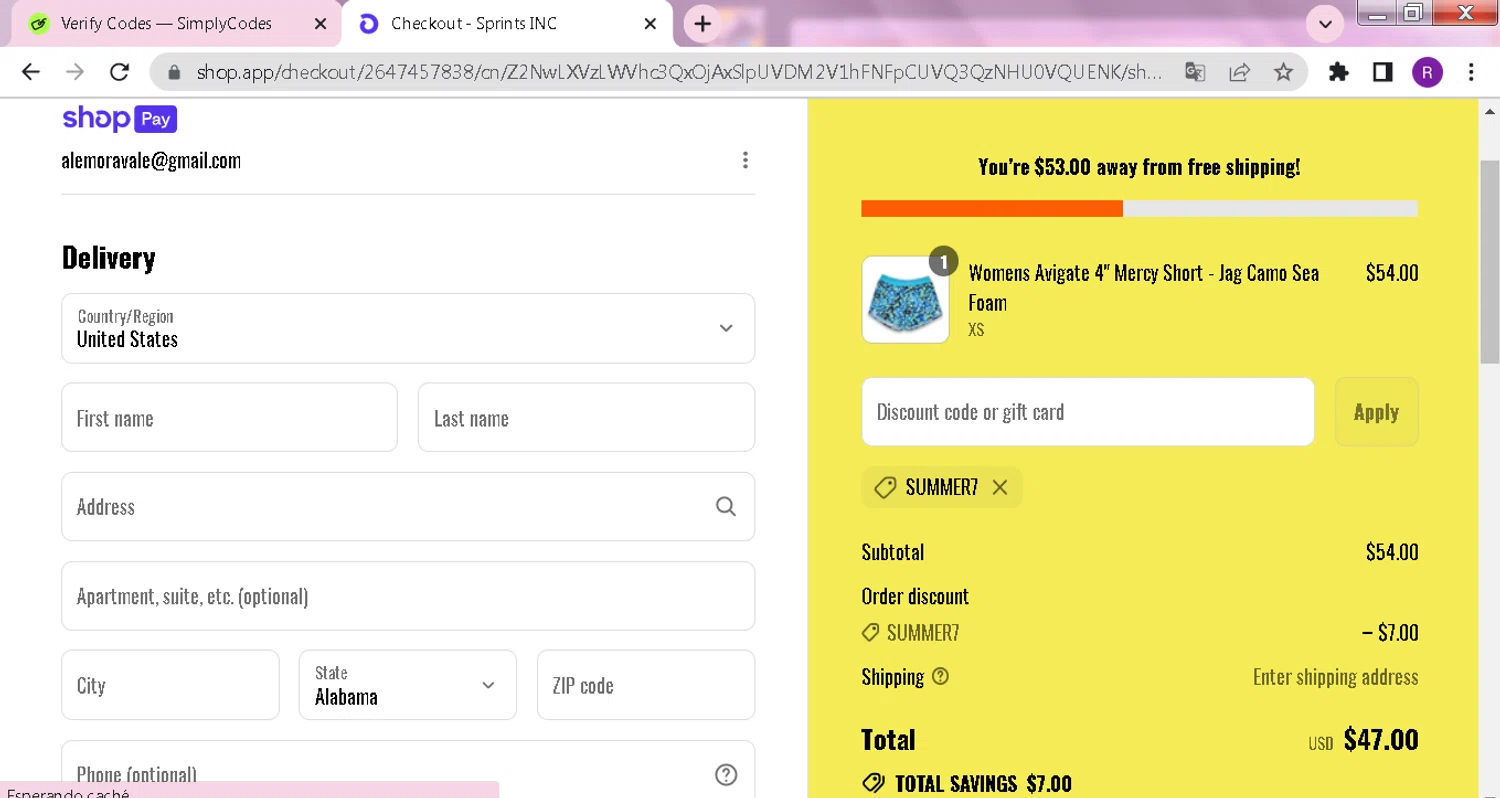
Task: Click the Apply discount button
Action: point(1376,412)
